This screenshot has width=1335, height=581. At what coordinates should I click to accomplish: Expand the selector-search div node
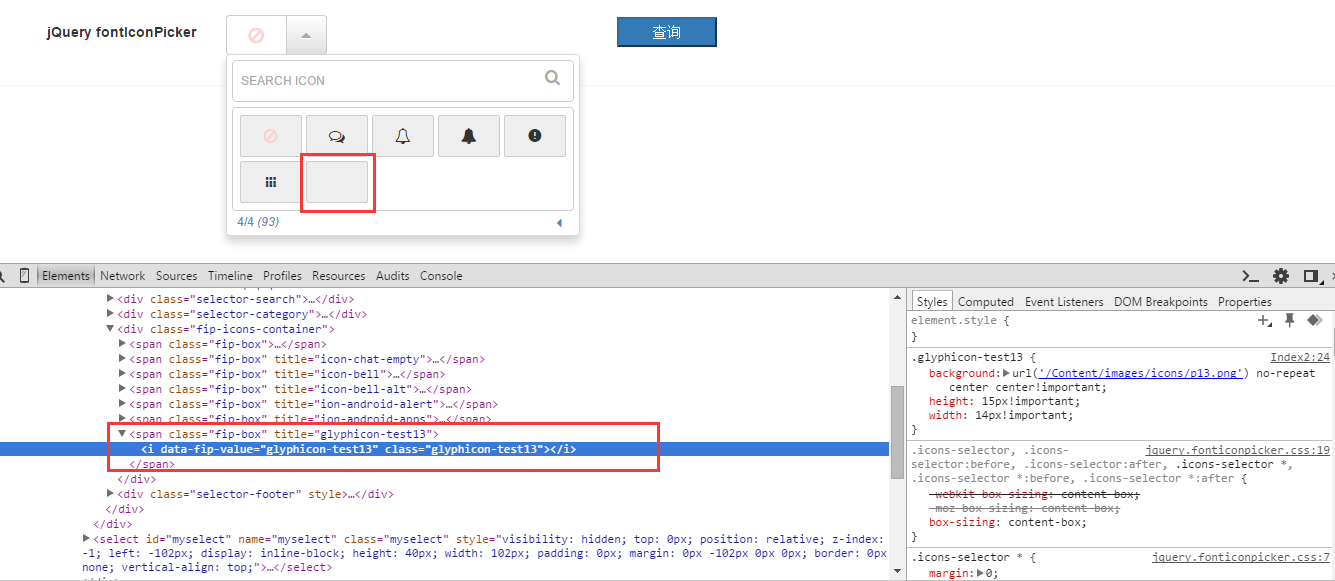click(x=111, y=299)
